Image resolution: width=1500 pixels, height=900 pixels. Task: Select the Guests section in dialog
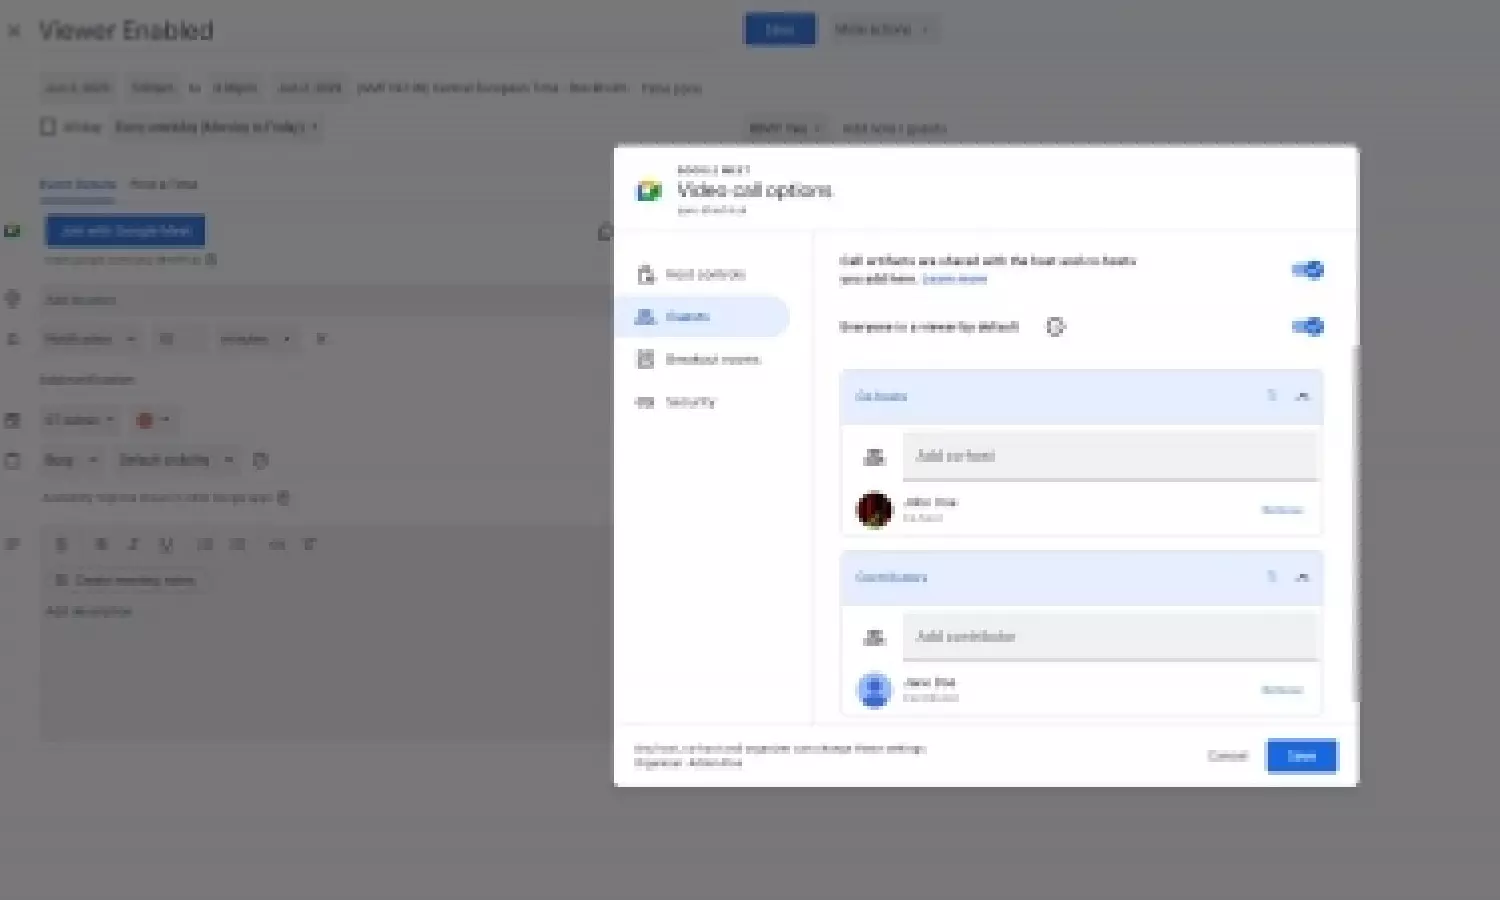(x=700, y=317)
